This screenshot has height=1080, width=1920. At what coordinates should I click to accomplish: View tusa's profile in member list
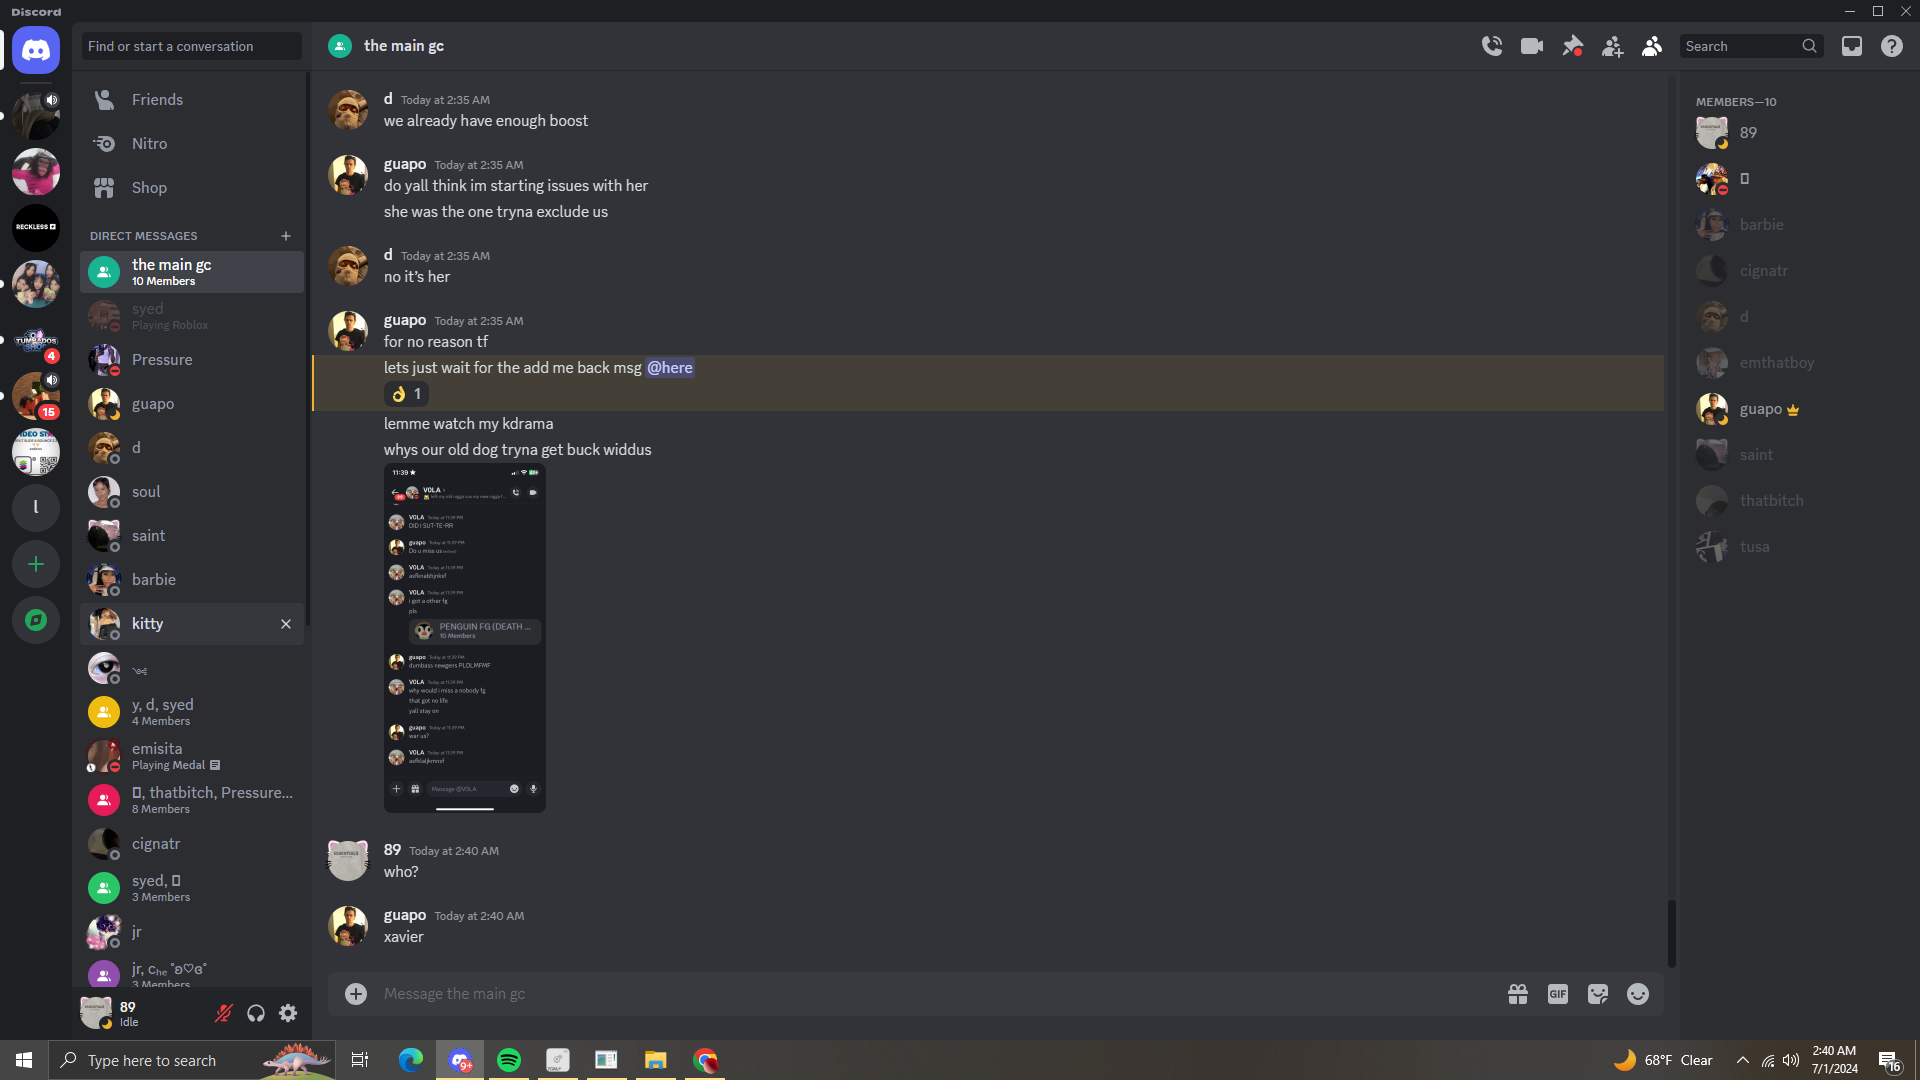[x=1794, y=547]
